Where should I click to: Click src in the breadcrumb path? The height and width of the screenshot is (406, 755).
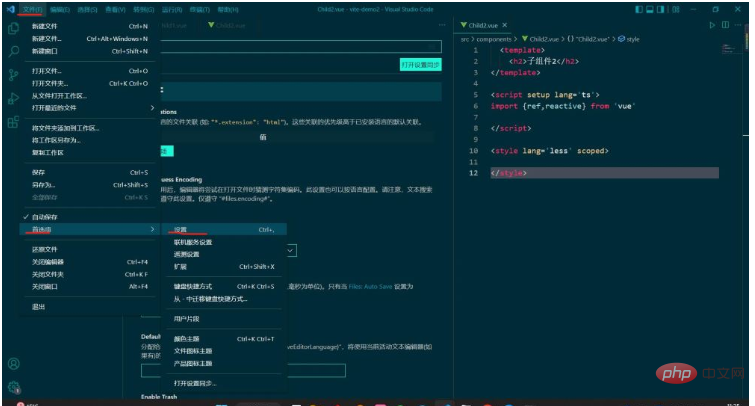click(465, 39)
